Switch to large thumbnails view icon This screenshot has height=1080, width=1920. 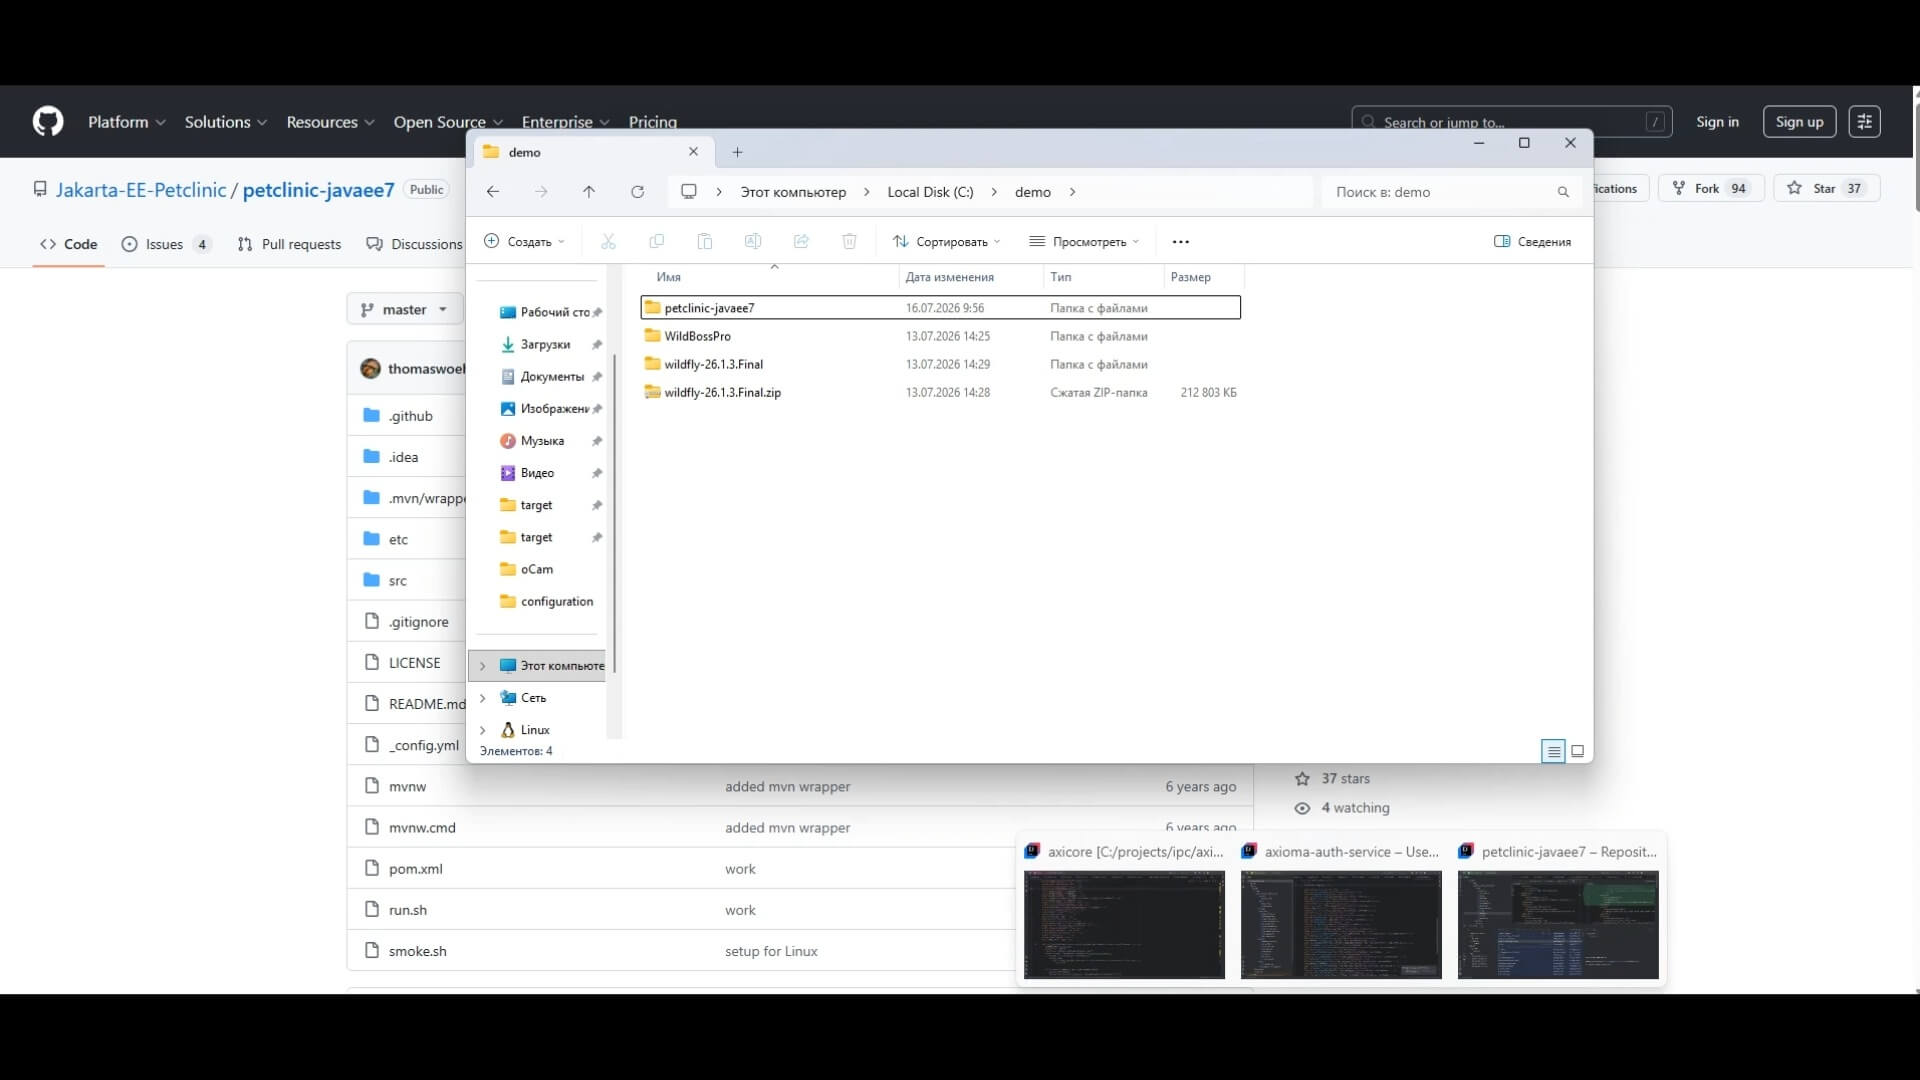(1578, 751)
